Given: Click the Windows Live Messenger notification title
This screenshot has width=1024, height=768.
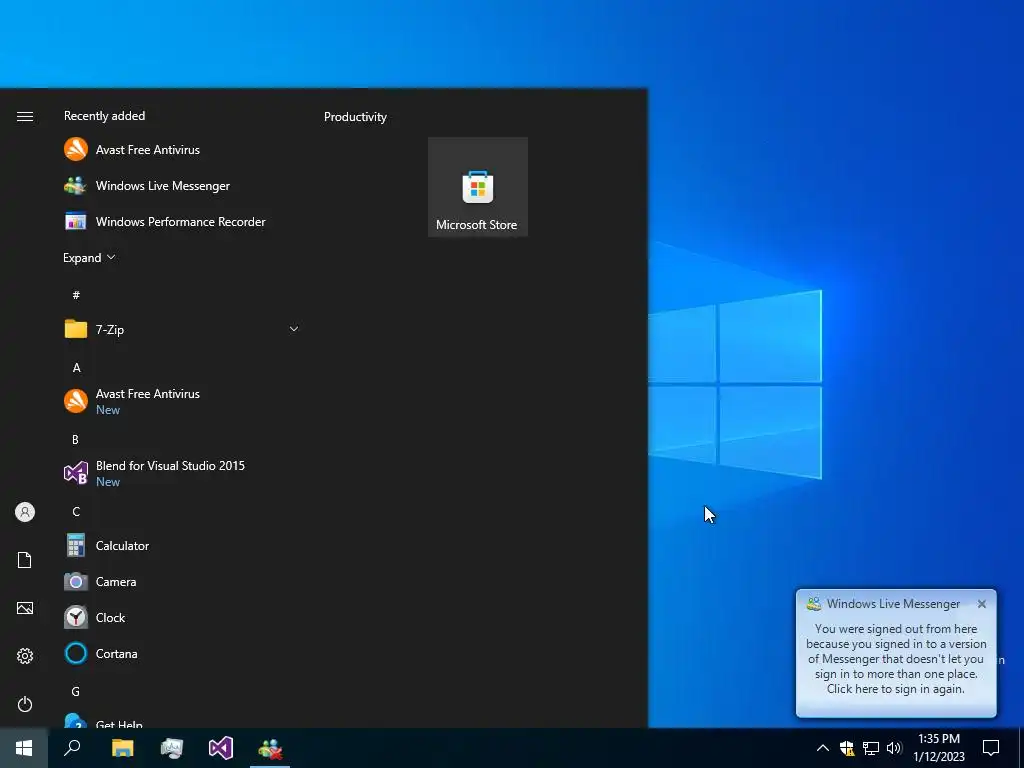Looking at the screenshot, I should click(x=893, y=603).
